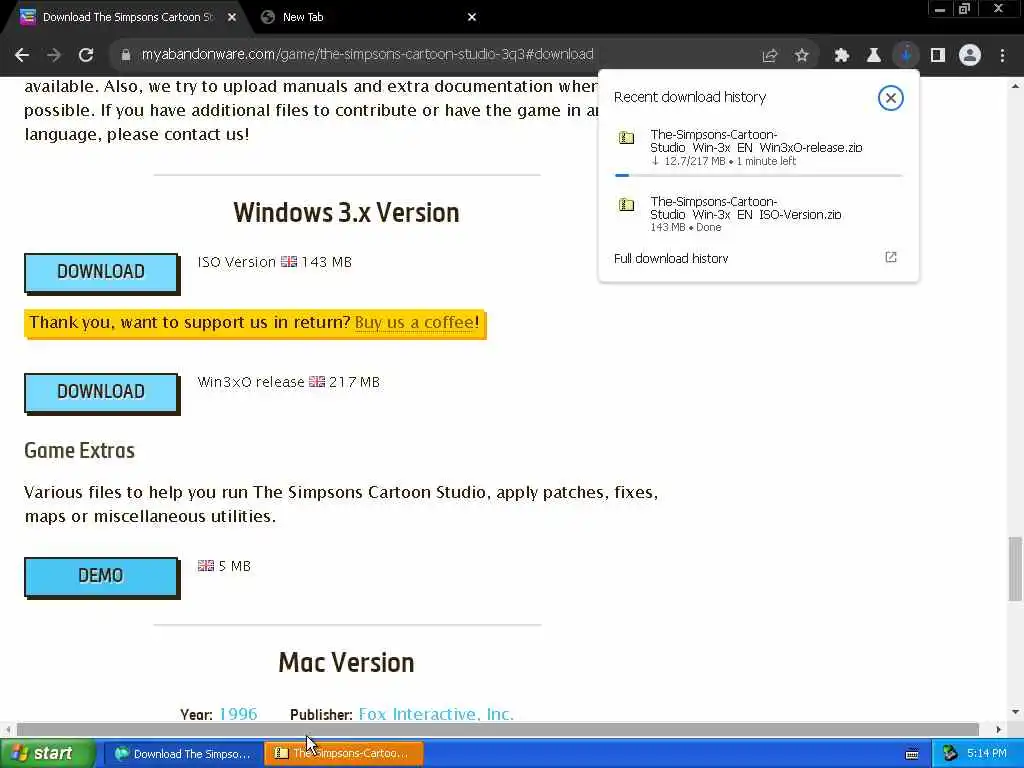
Task: Click the address bar URL
Action: [367, 54]
